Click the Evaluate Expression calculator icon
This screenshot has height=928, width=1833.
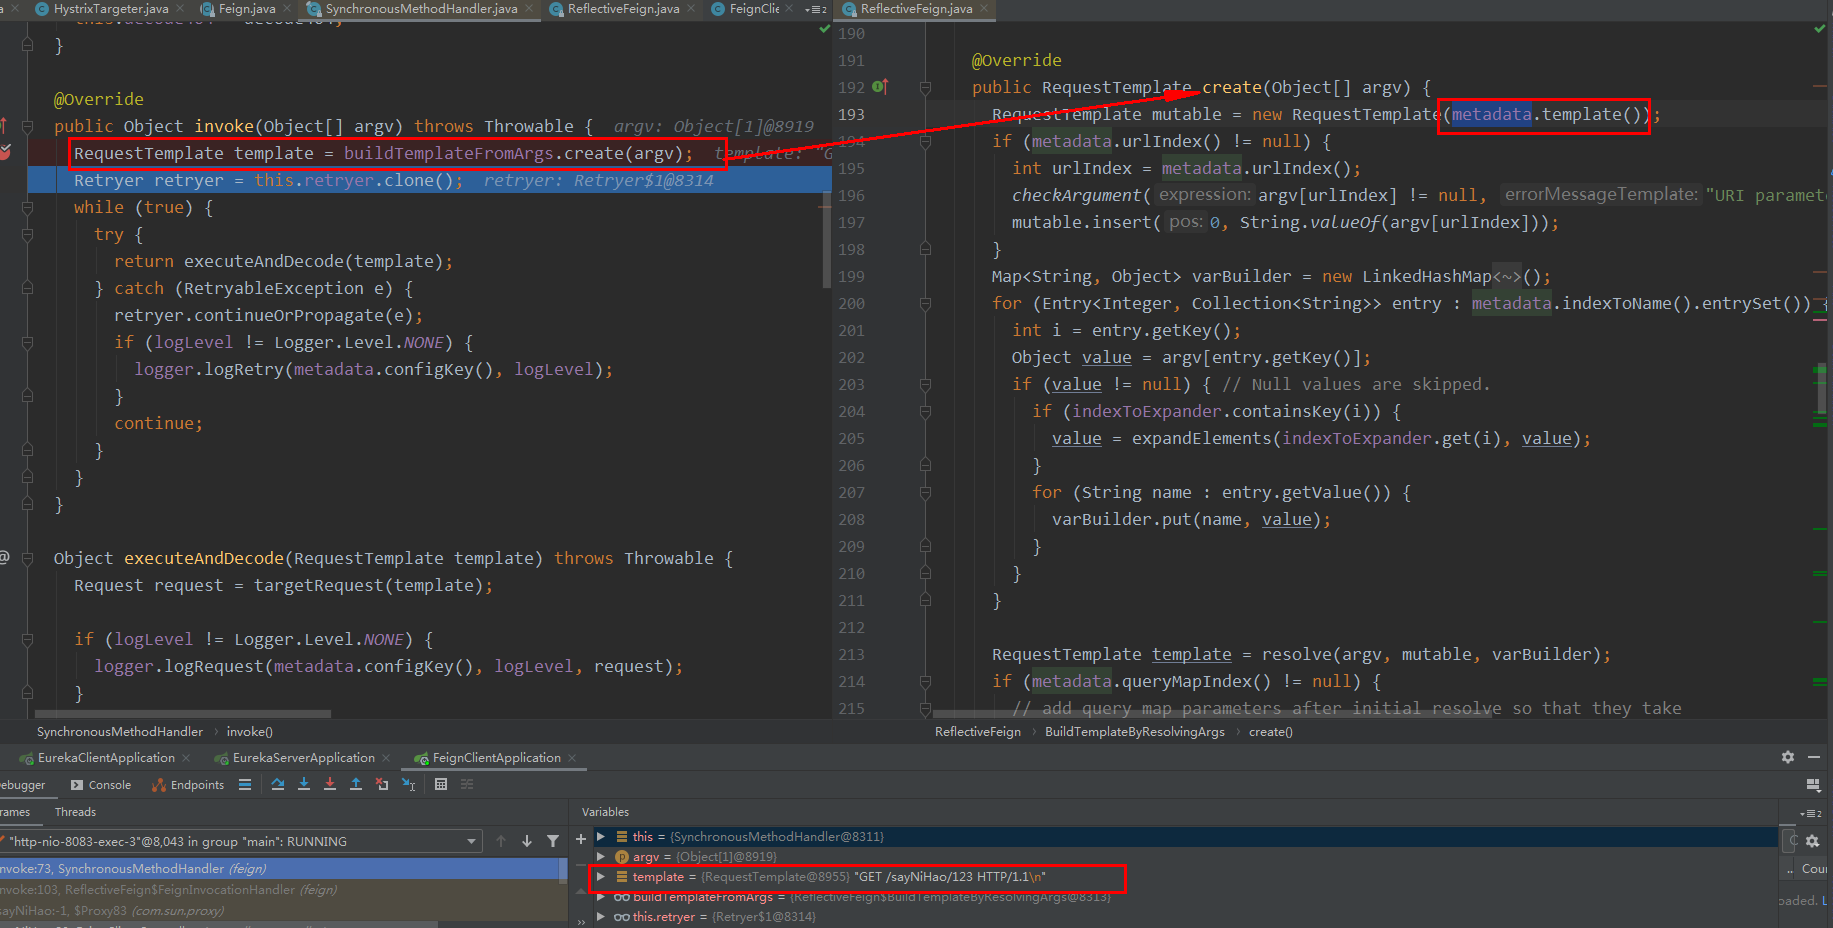441,785
